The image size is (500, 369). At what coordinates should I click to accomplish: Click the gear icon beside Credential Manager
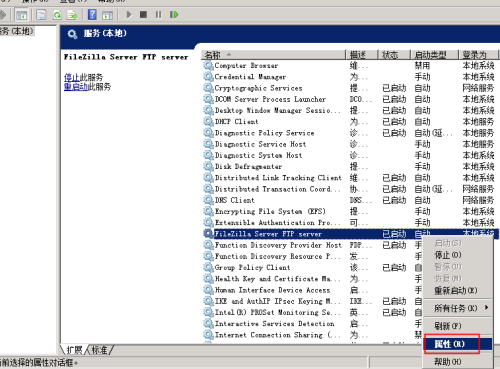click(x=208, y=77)
